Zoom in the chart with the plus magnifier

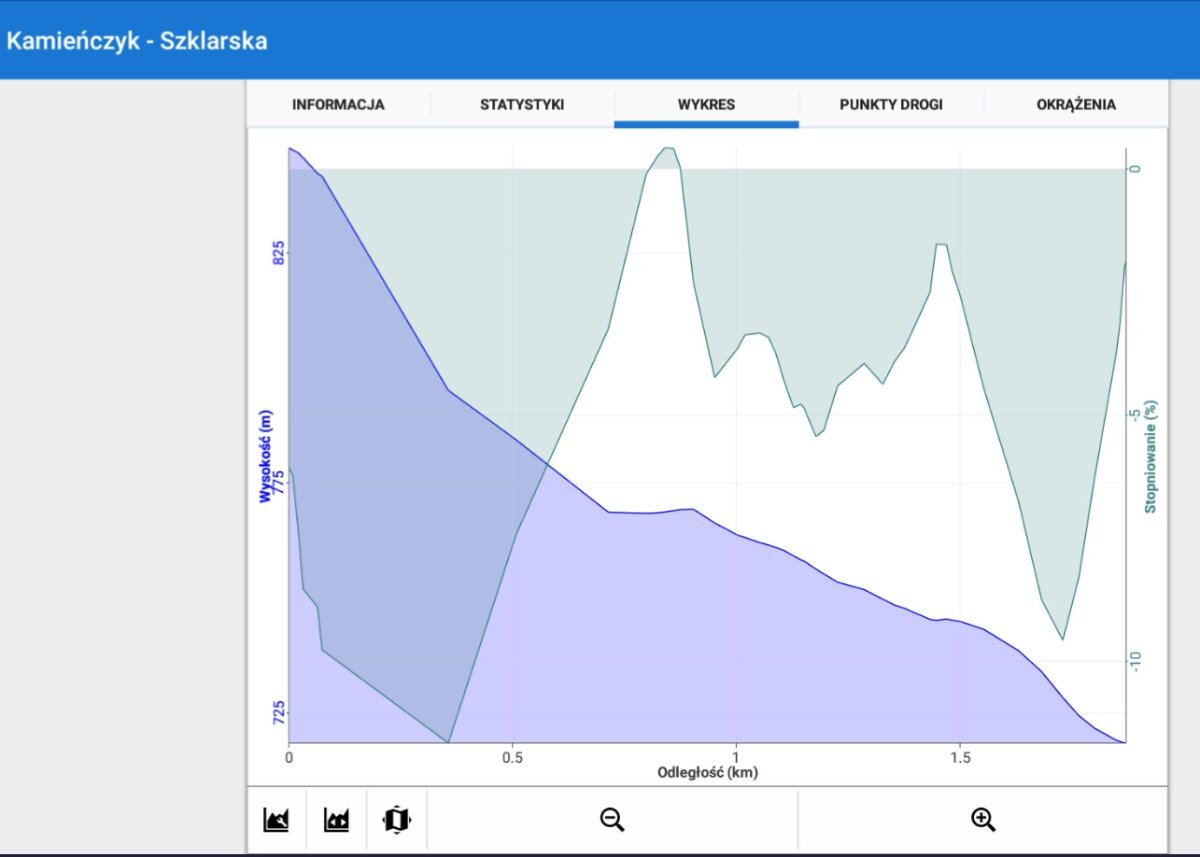click(983, 820)
